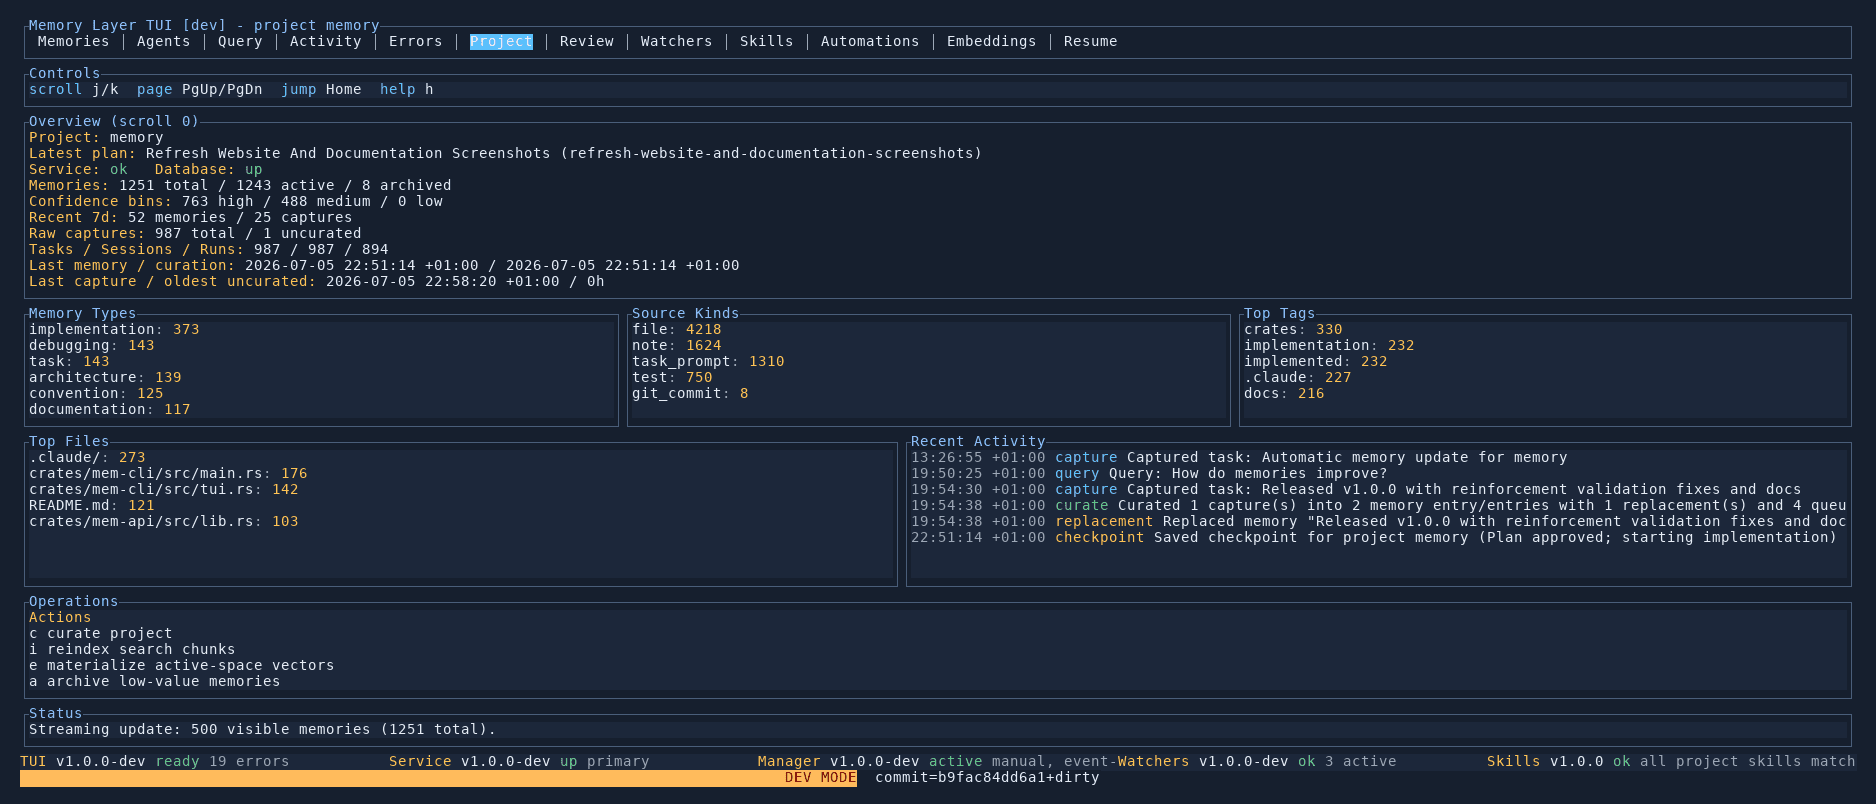Viewport: 1876px width, 804px height.
Task: Select 'convention: 125' memory type
Action: point(96,393)
